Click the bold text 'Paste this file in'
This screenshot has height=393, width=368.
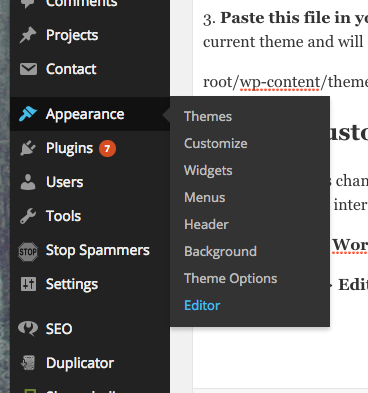pyautogui.click(x=285, y=18)
